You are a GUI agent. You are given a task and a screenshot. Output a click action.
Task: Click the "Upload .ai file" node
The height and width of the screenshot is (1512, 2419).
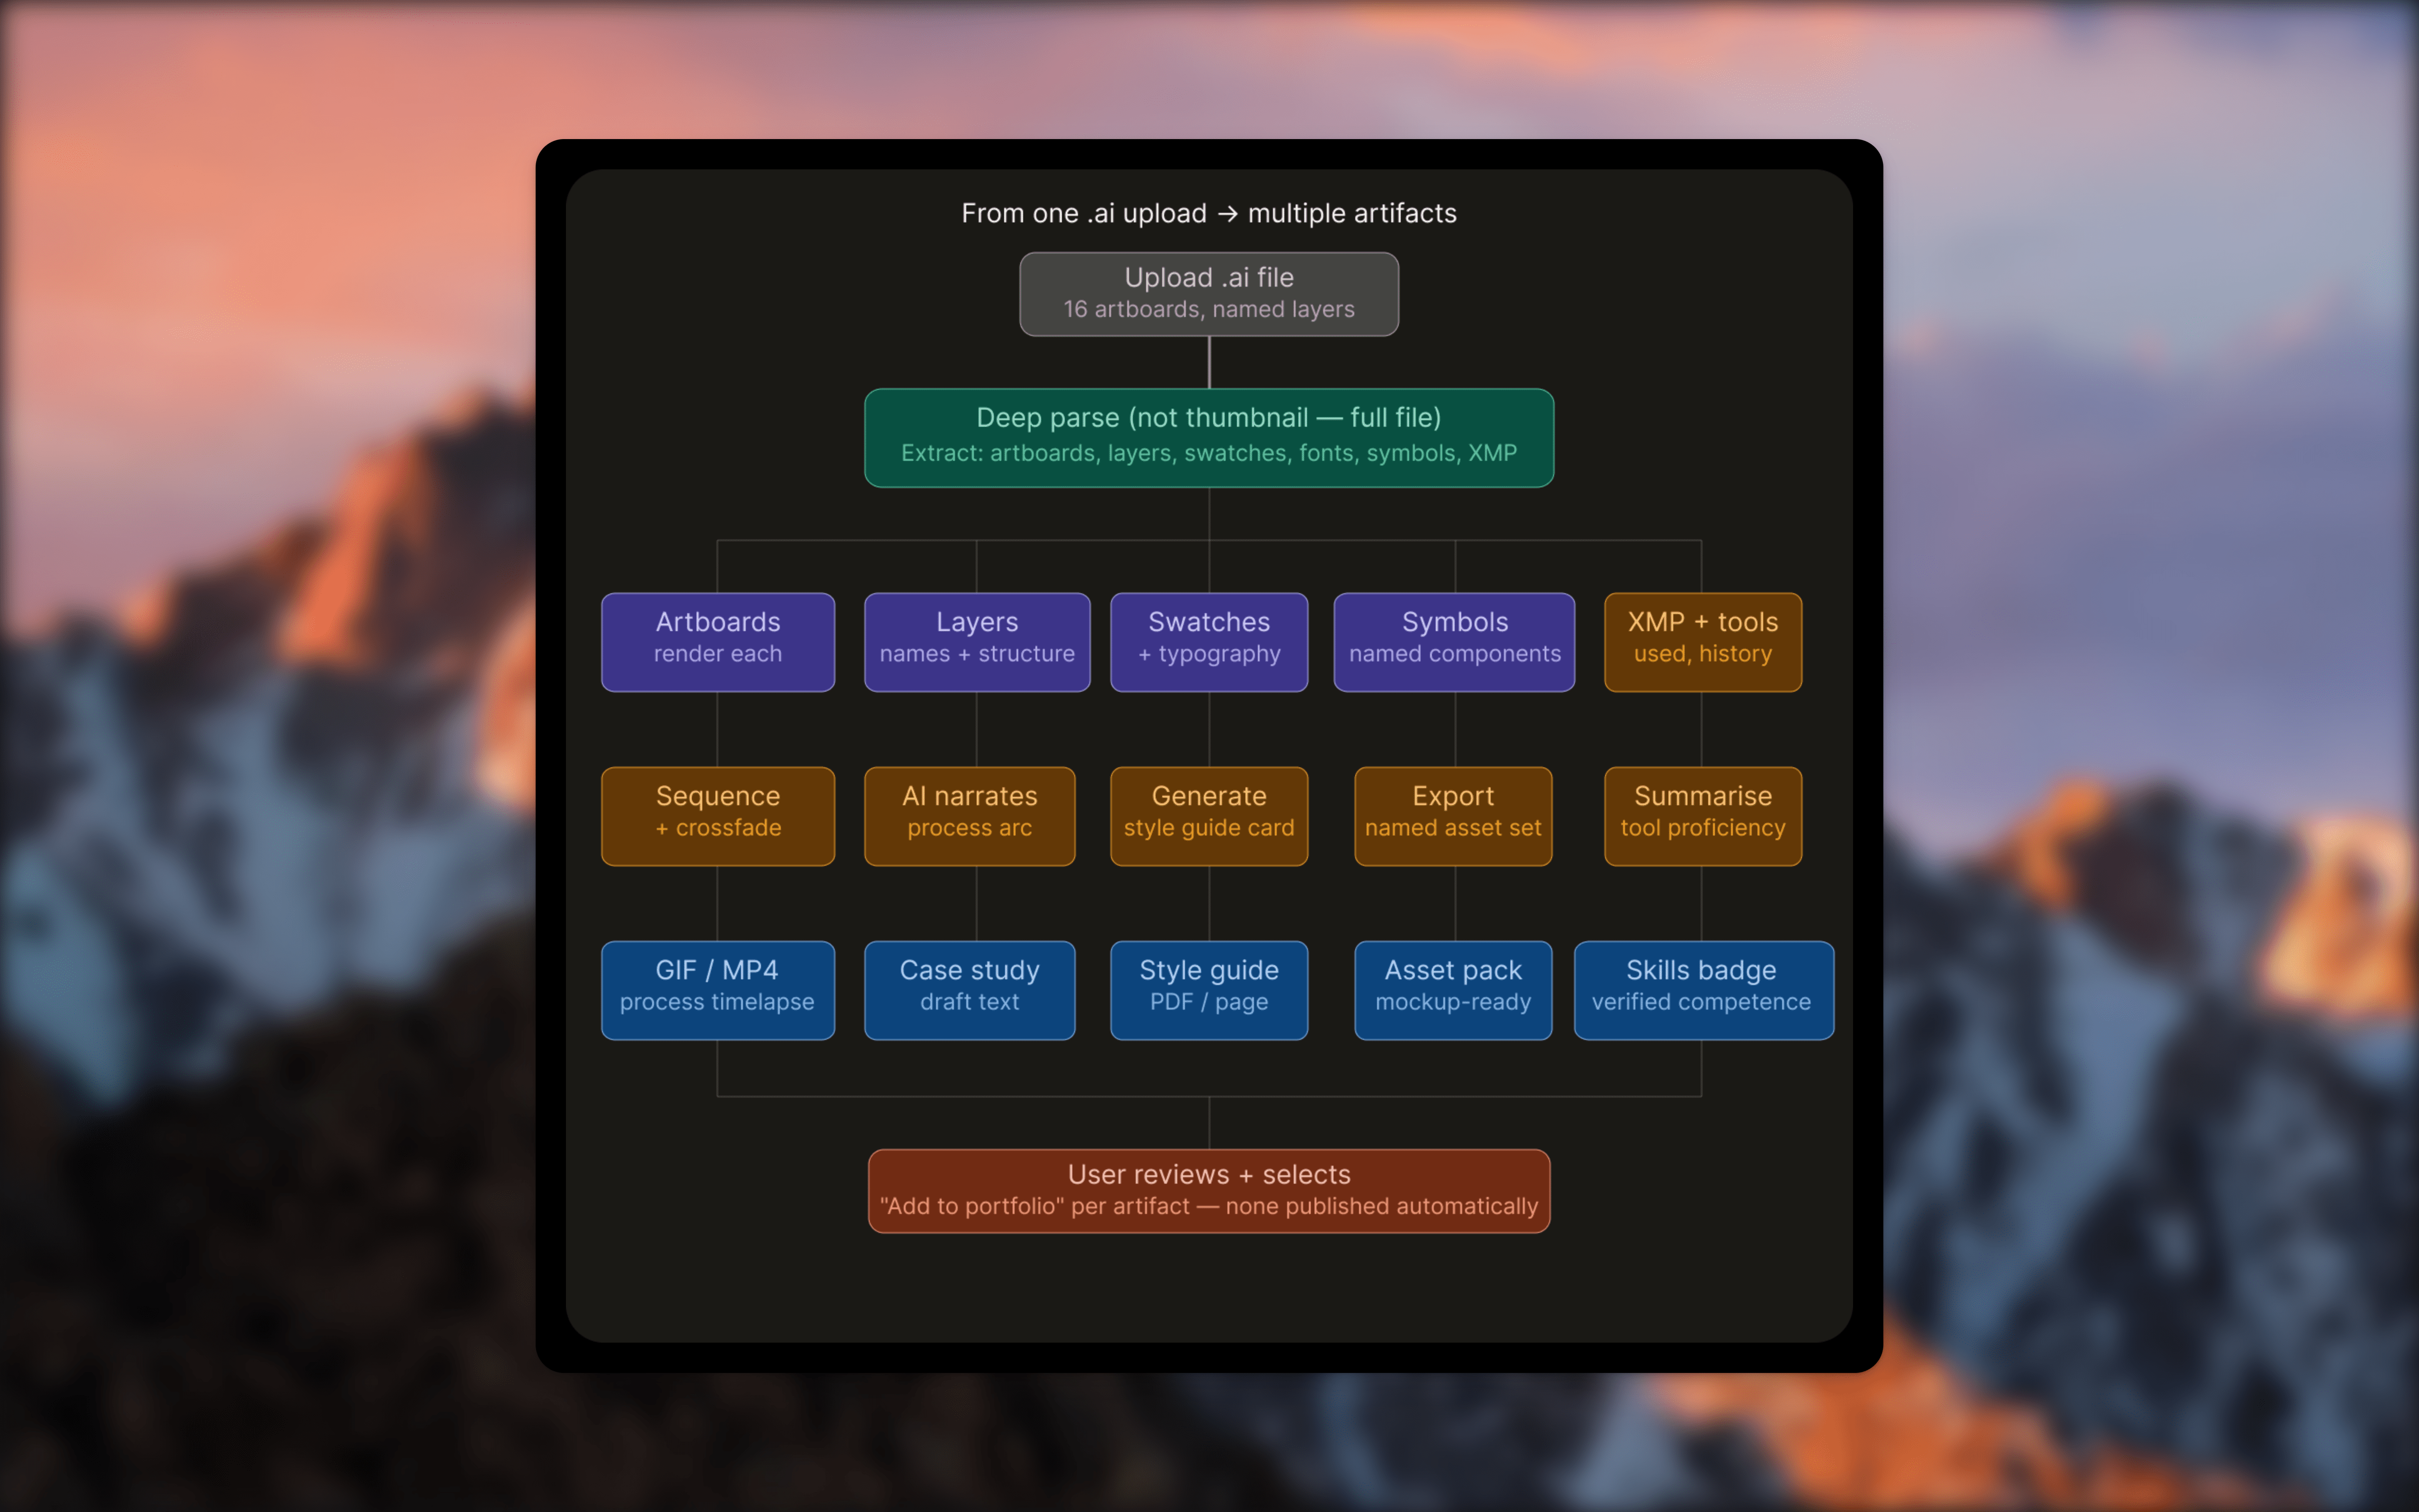(1209, 294)
